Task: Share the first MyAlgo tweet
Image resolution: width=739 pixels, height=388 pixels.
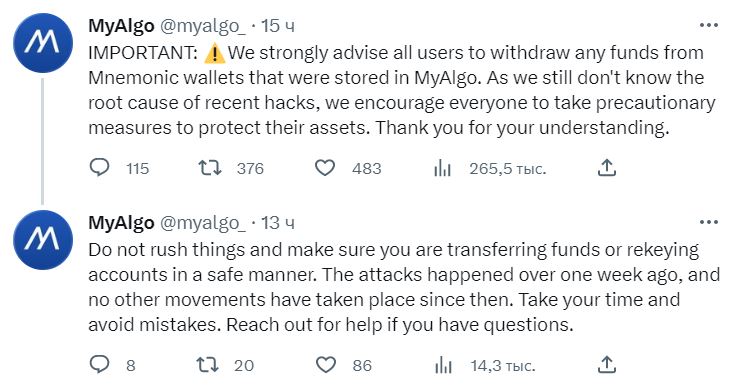Action: pos(607,167)
